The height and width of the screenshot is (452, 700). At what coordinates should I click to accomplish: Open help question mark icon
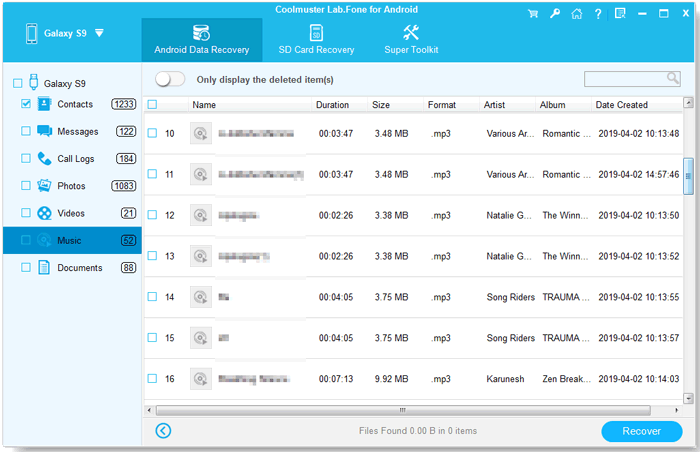pos(598,14)
